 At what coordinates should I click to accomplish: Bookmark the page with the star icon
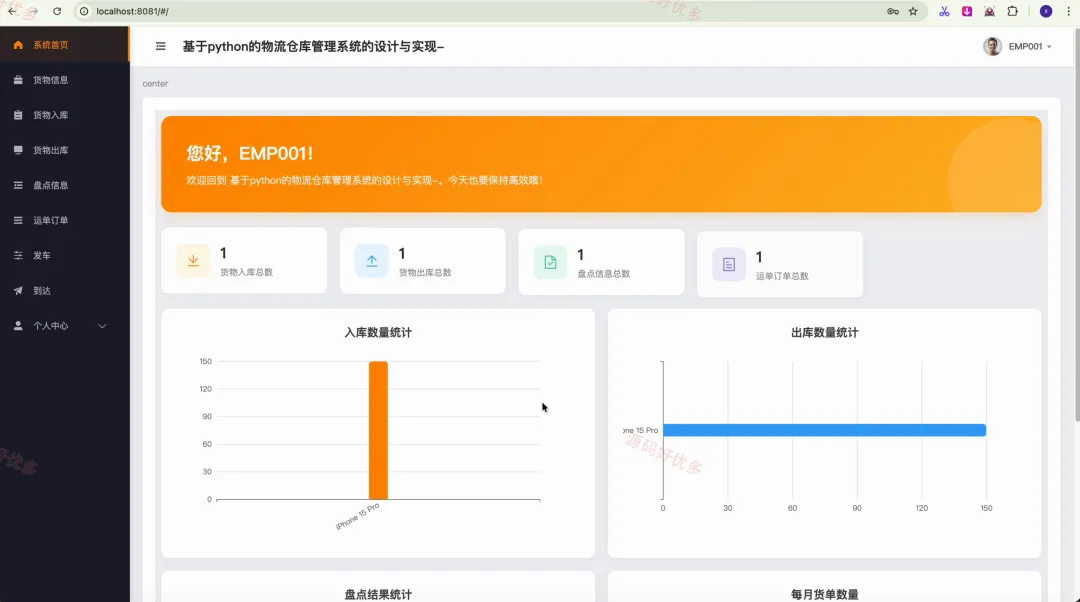click(913, 11)
